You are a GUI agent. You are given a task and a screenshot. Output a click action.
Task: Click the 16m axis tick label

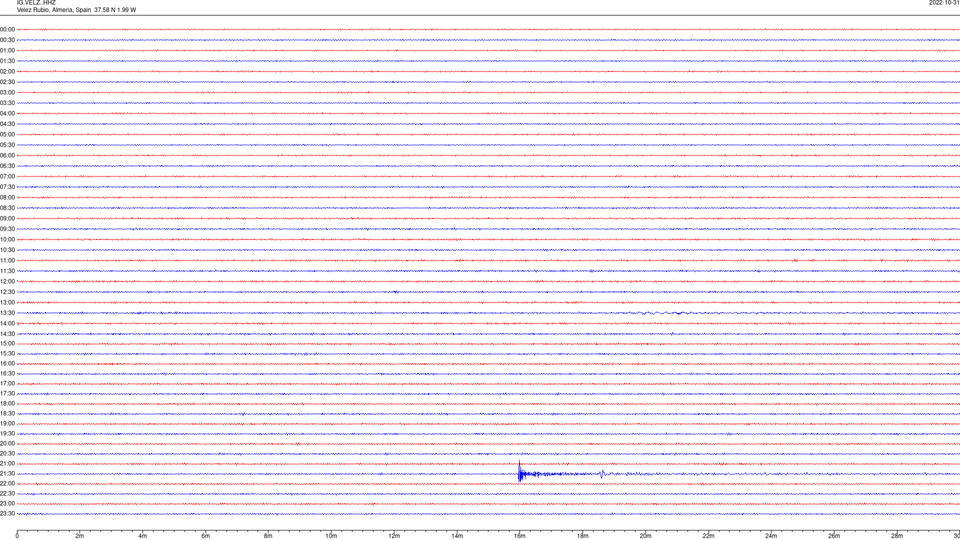(x=520, y=536)
